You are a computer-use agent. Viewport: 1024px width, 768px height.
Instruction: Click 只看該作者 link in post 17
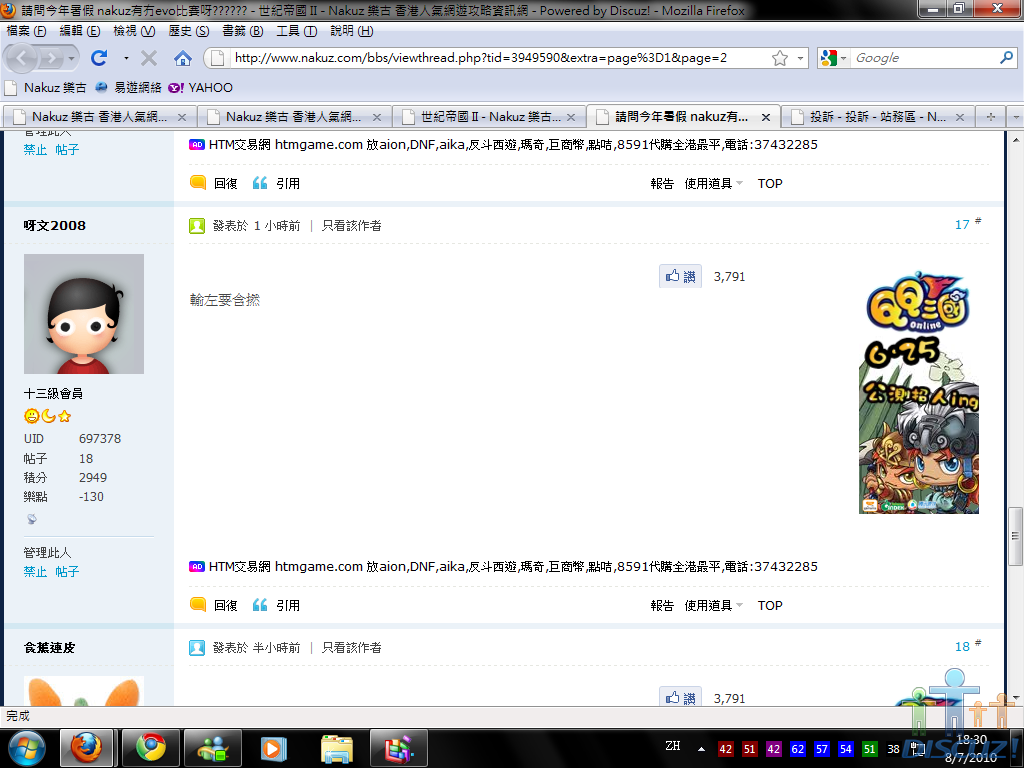coord(351,226)
